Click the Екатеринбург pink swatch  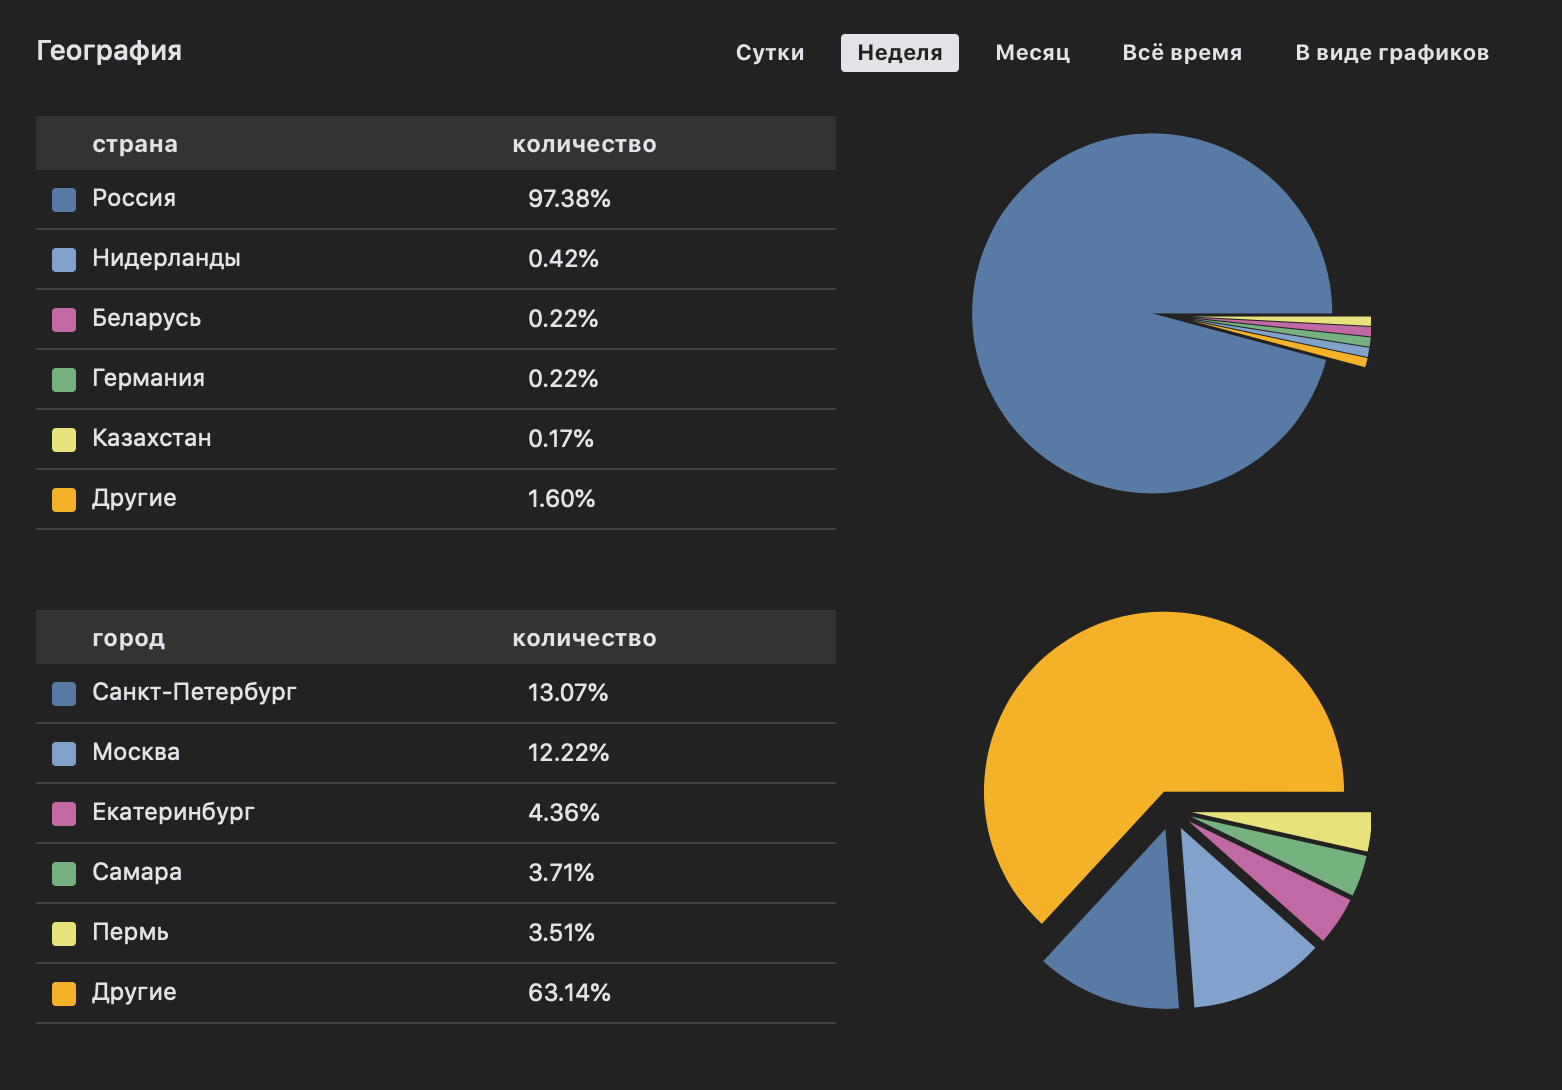pos(64,814)
